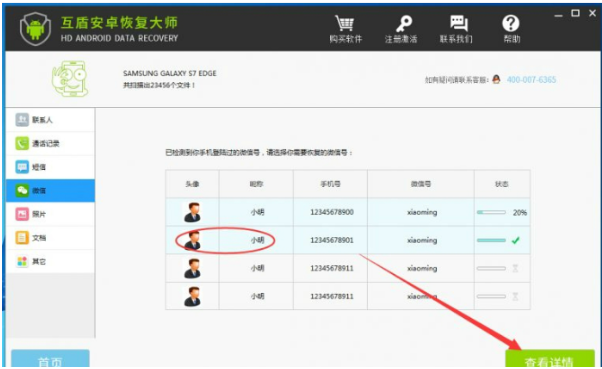Click the green checkmark status icon
Viewport: 602px width, 369px height.
(x=516, y=240)
